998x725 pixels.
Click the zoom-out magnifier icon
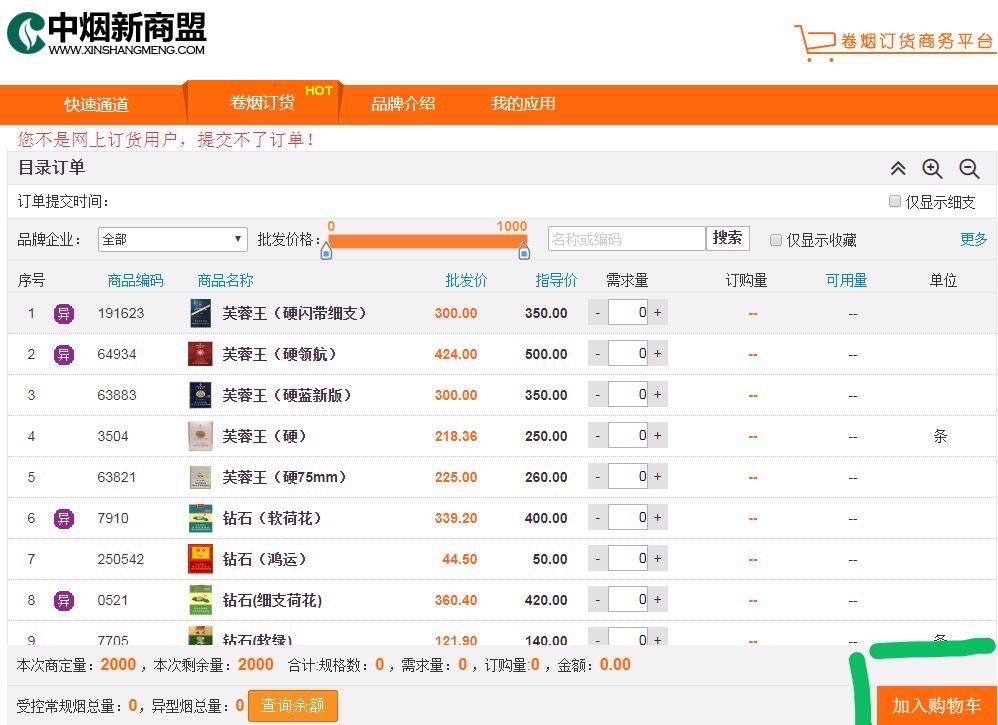pyautogui.click(x=969, y=169)
